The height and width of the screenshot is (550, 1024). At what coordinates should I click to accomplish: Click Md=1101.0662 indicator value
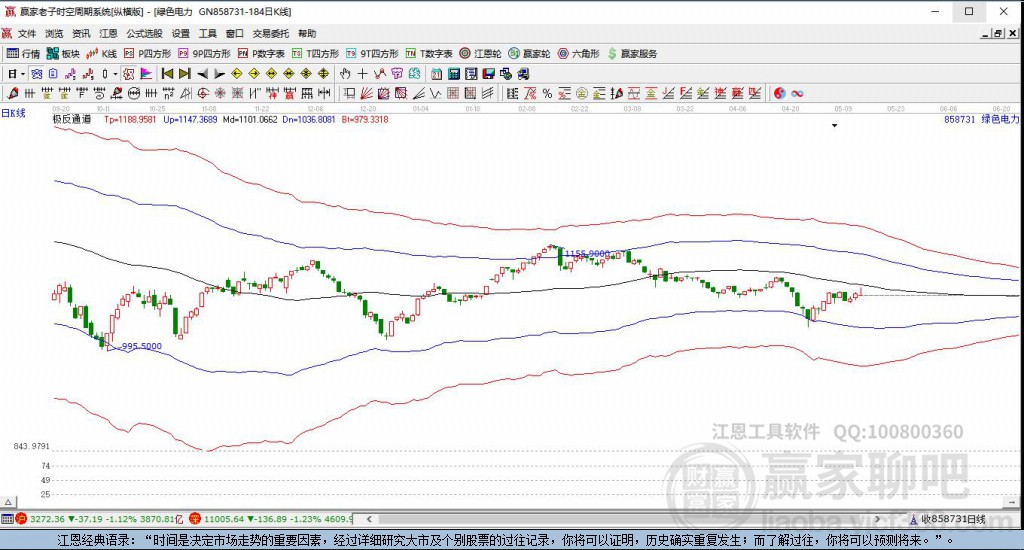click(250, 120)
